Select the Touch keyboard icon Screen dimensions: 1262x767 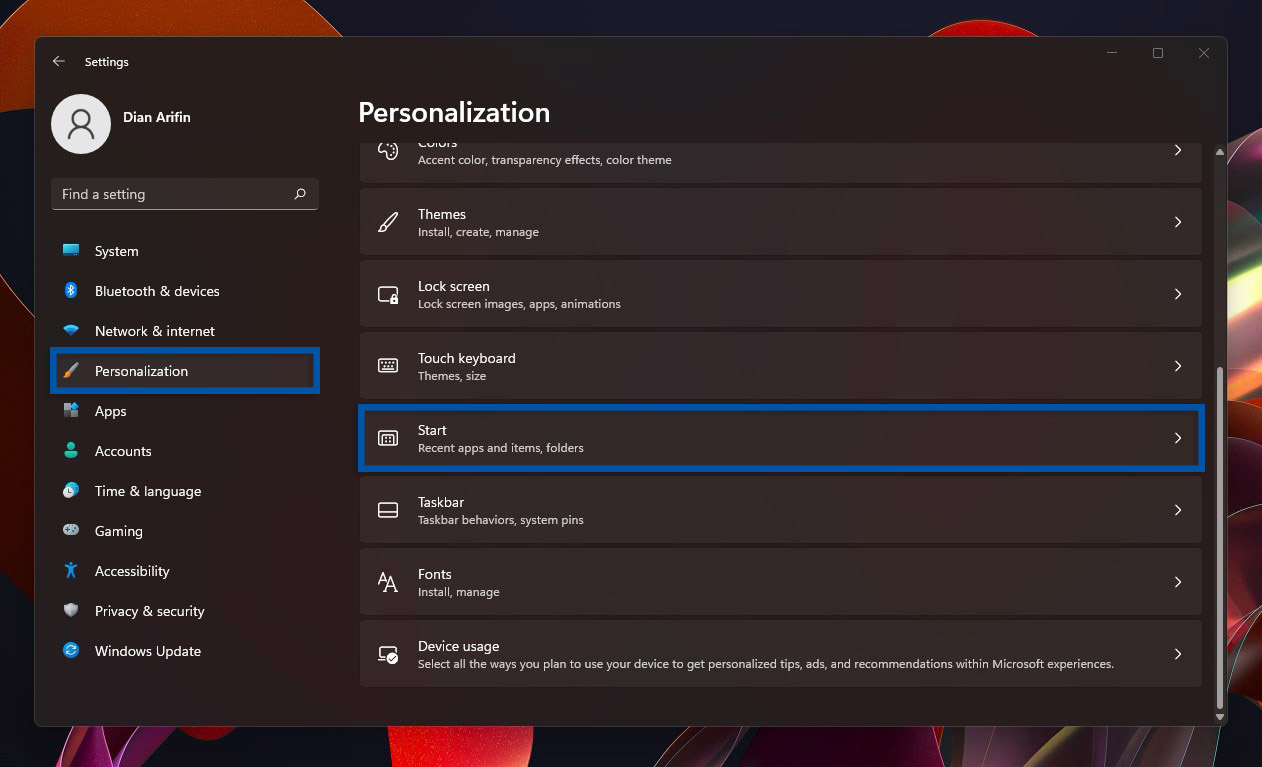tap(388, 365)
